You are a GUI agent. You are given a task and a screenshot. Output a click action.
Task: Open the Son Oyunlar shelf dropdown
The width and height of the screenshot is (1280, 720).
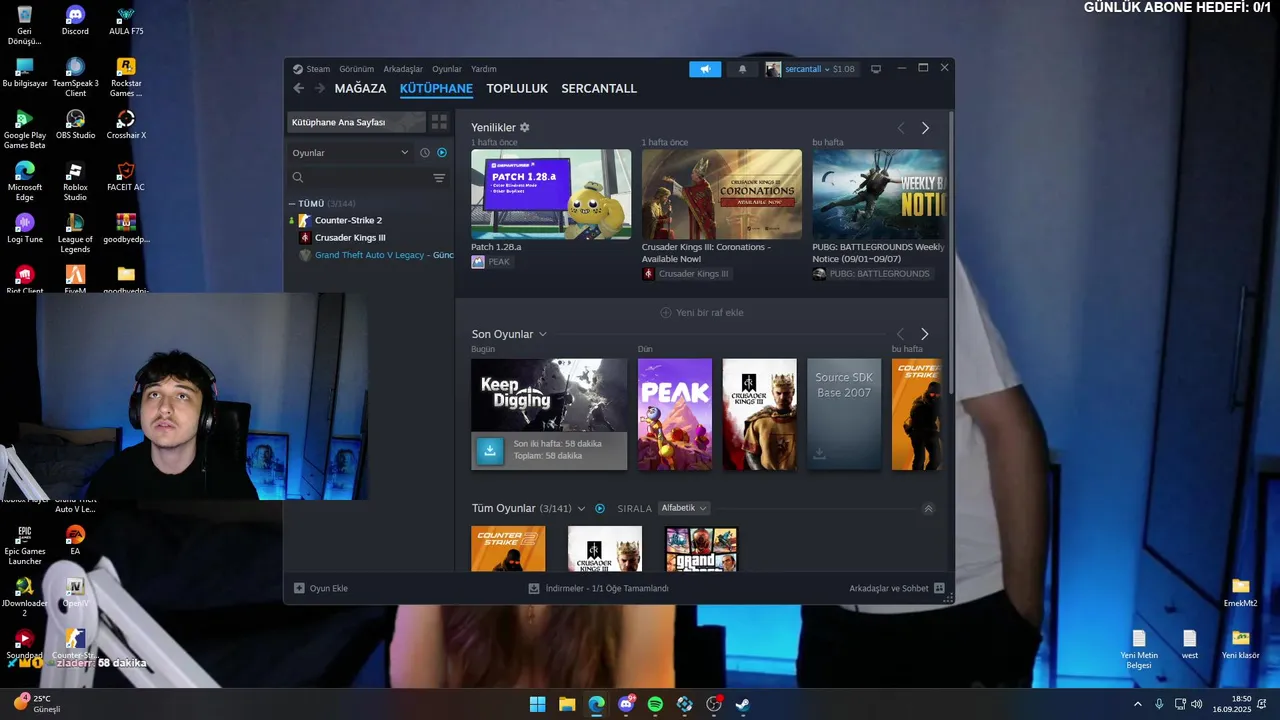click(x=542, y=334)
